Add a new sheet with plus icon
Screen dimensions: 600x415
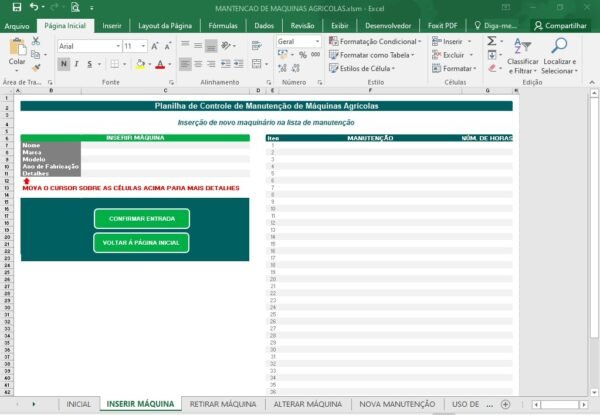click(x=505, y=404)
